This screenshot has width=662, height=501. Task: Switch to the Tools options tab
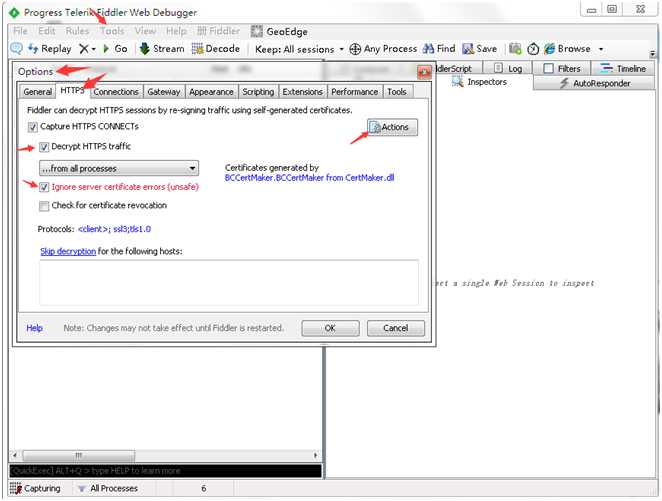(397, 92)
